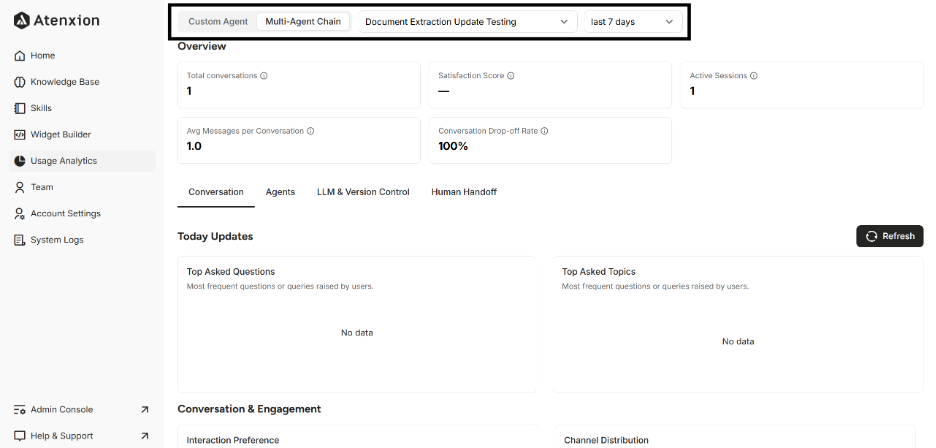
Task: Click the System Logs document icon
Action: pyautogui.click(x=19, y=240)
